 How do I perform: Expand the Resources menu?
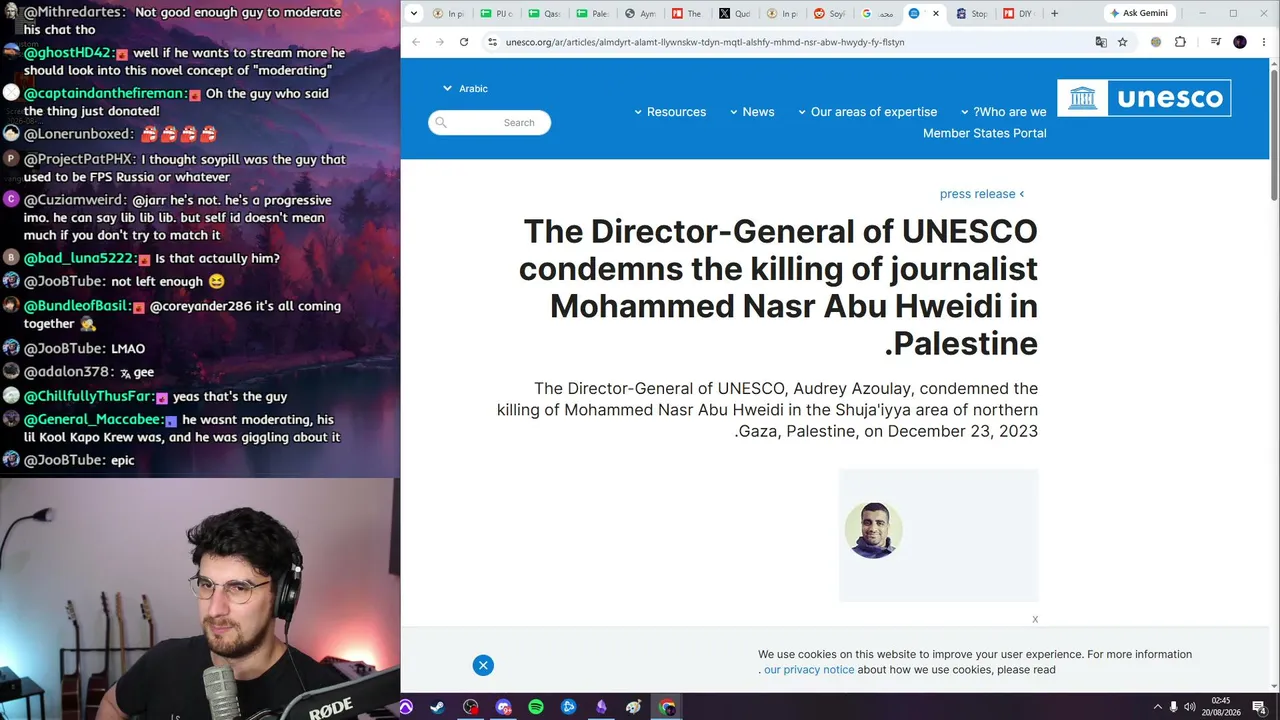670,112
